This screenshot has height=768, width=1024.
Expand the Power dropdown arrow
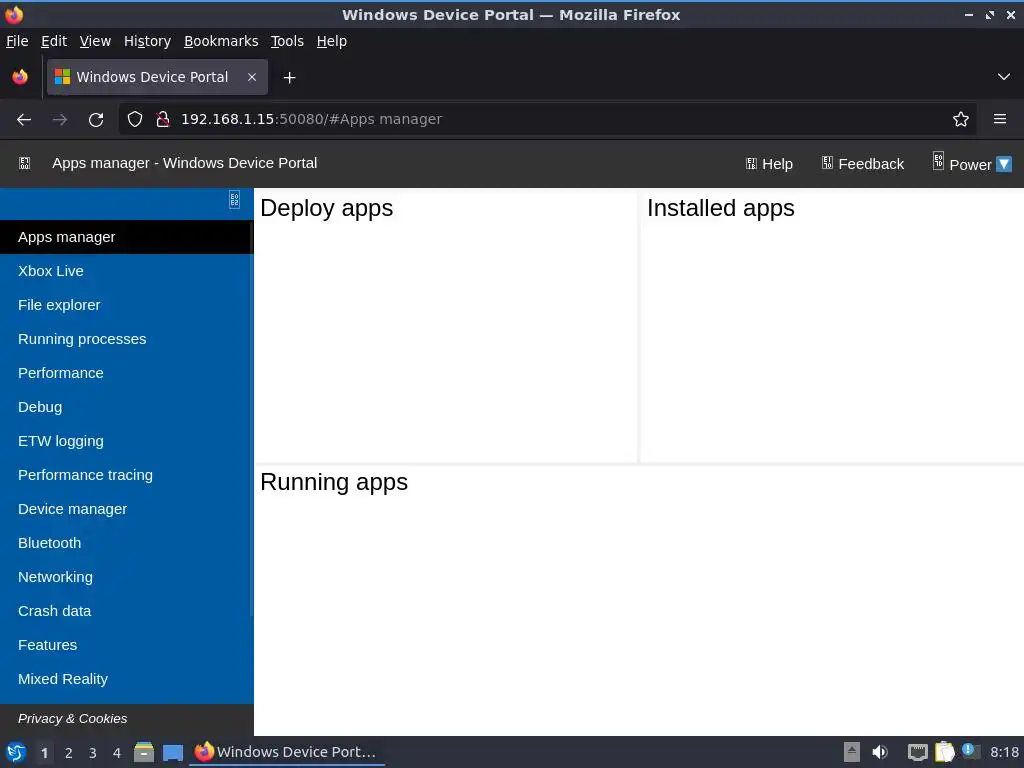pos(1004,164)
